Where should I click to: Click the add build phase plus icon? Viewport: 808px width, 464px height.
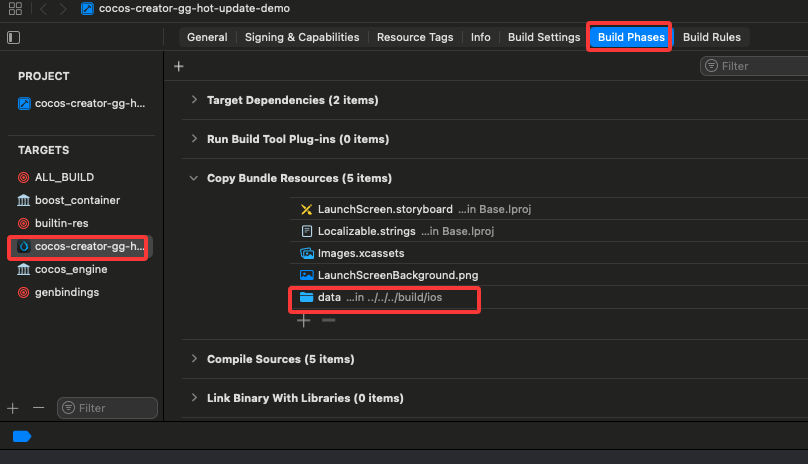point(179,66)
